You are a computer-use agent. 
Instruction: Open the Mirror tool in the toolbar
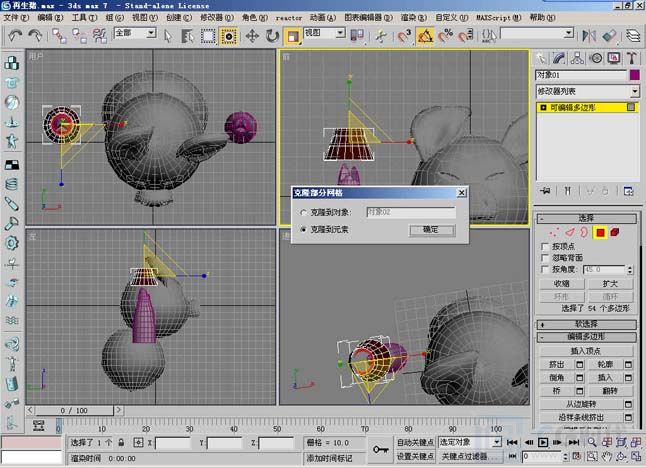click(x=589, y=36)
